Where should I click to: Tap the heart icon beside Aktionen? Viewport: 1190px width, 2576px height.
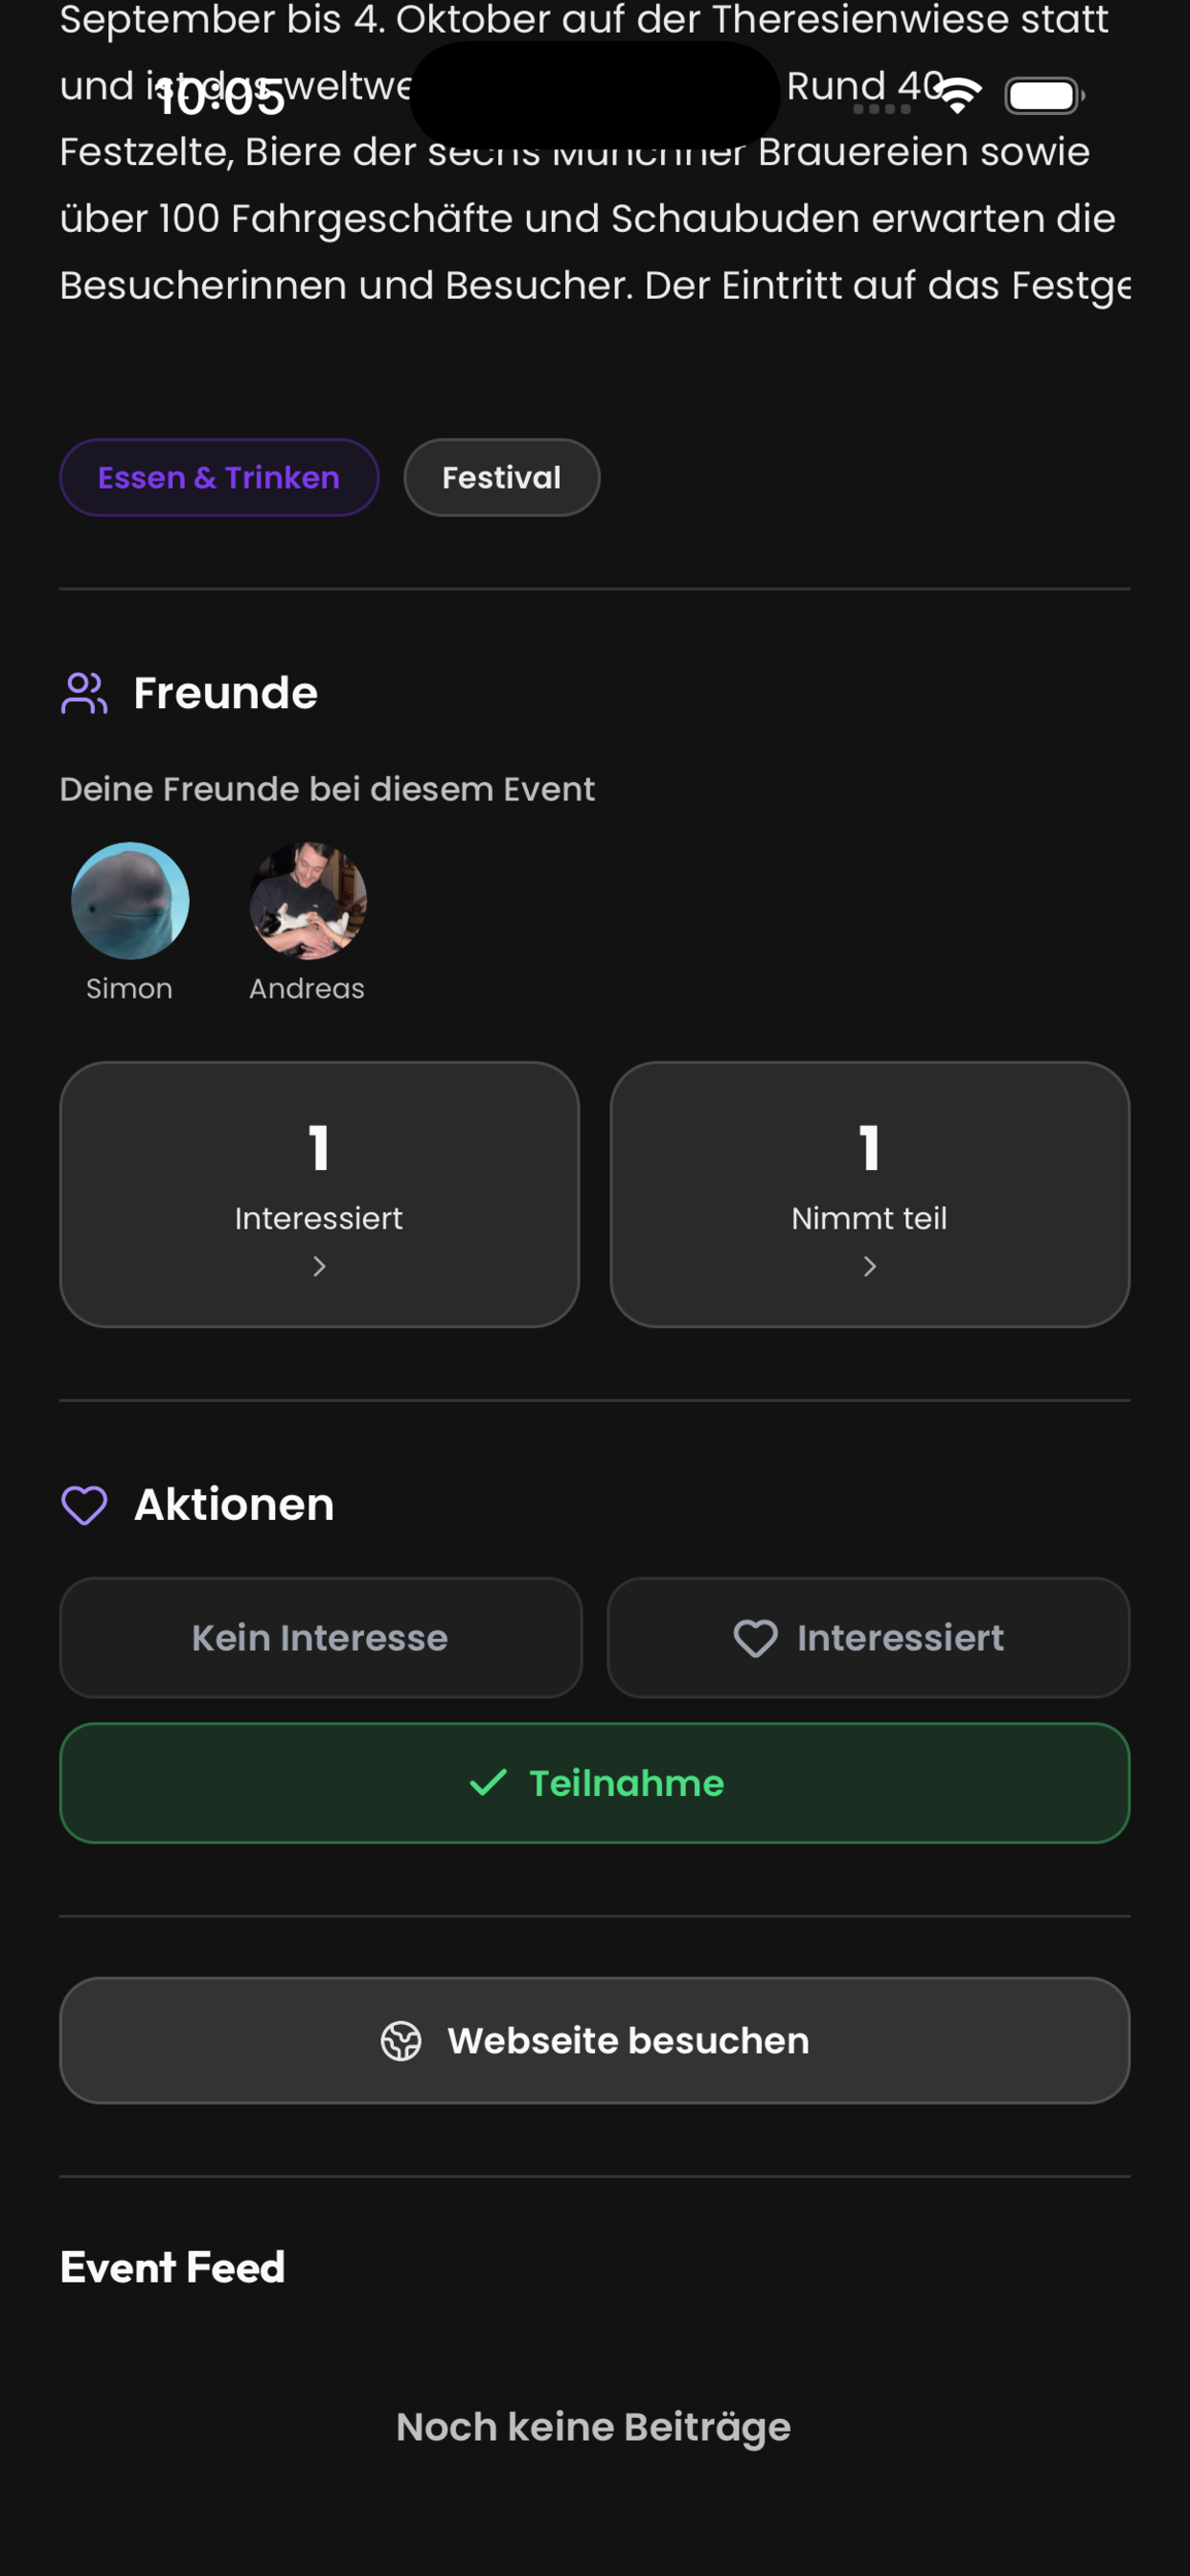coord(84,1505)
